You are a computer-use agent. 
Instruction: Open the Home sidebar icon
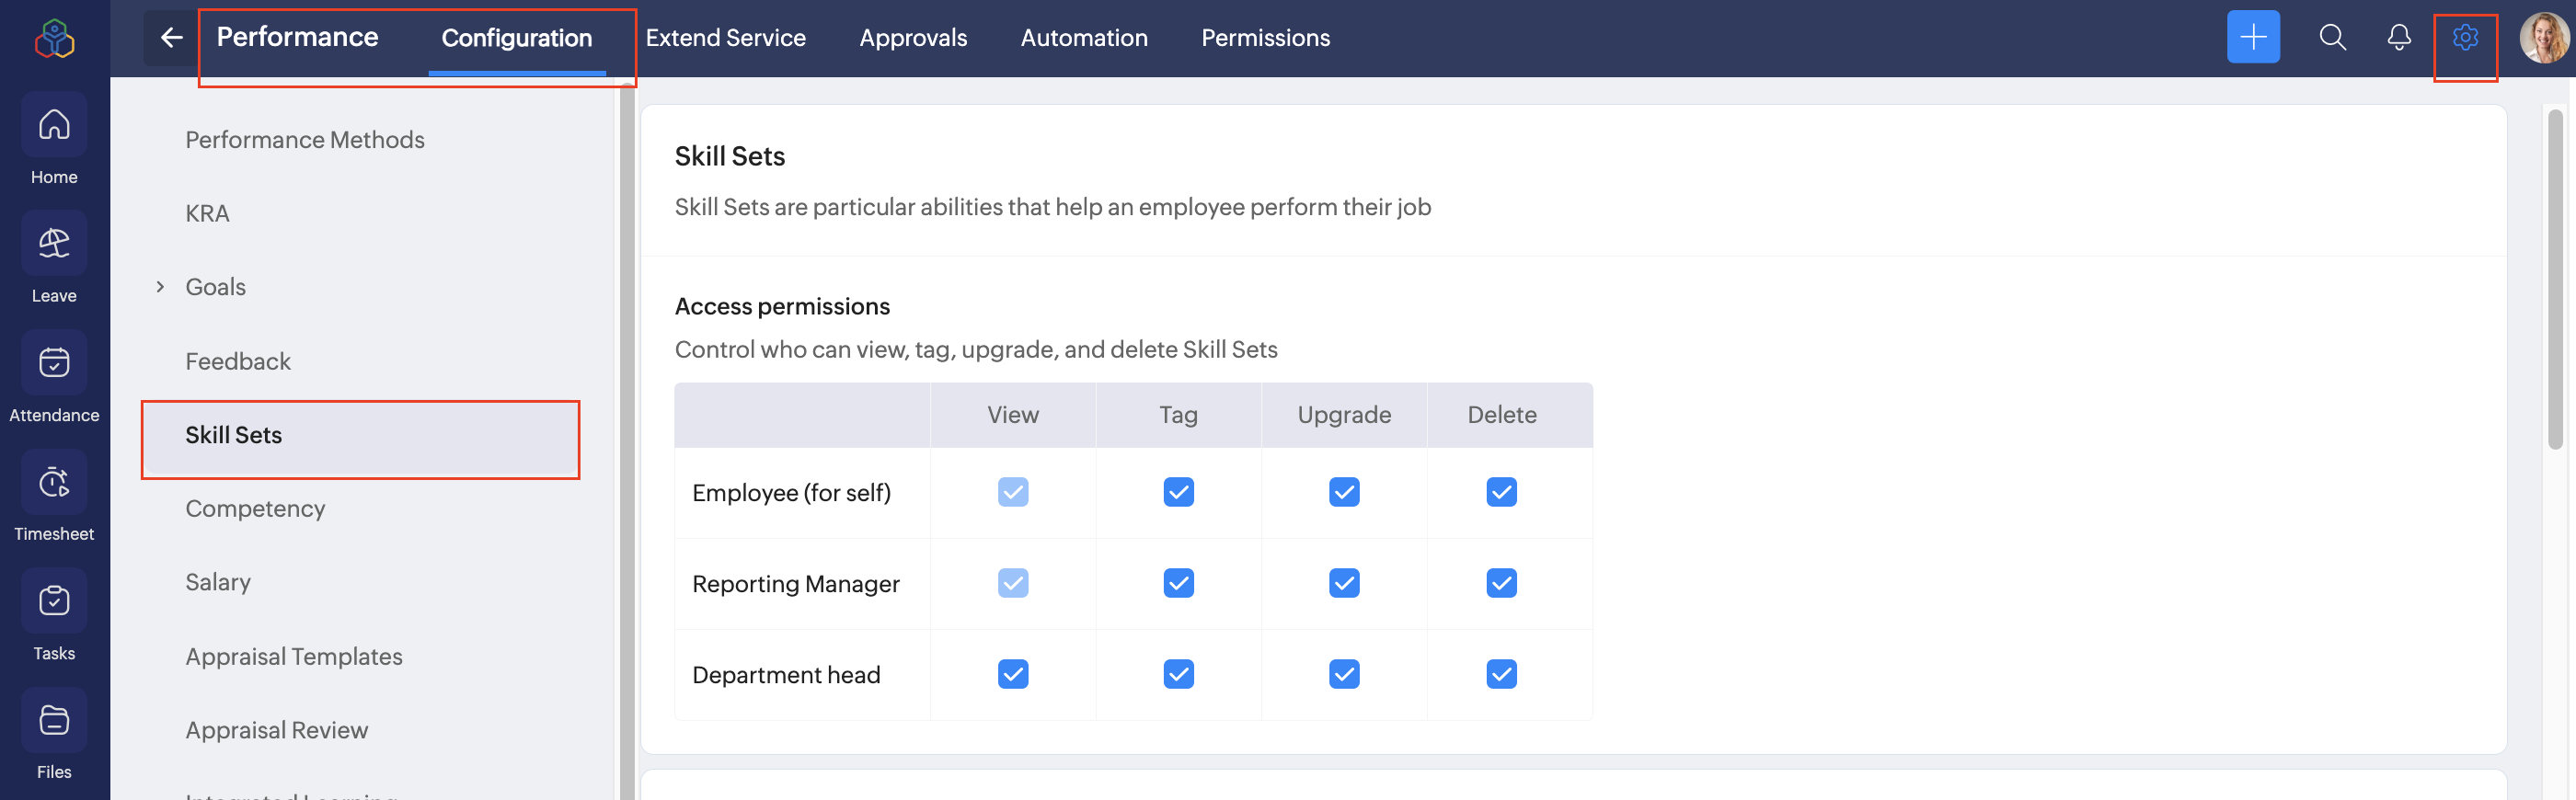pyautogui.click(x=54, y=126)
